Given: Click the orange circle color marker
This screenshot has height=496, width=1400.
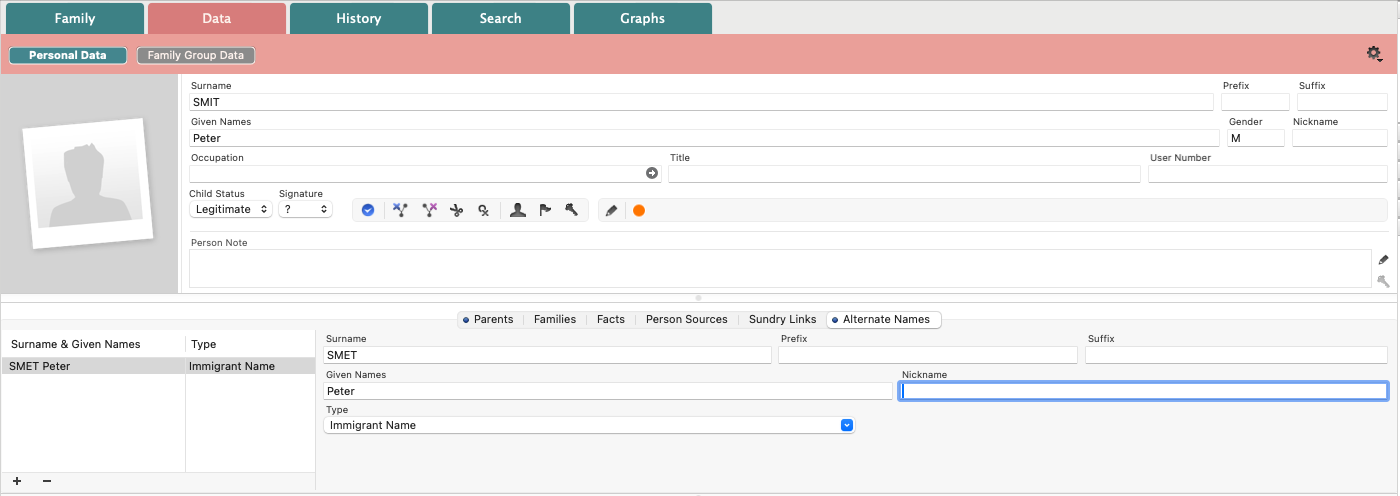Looking at the screenshot, I should click(x=639, y=210).
